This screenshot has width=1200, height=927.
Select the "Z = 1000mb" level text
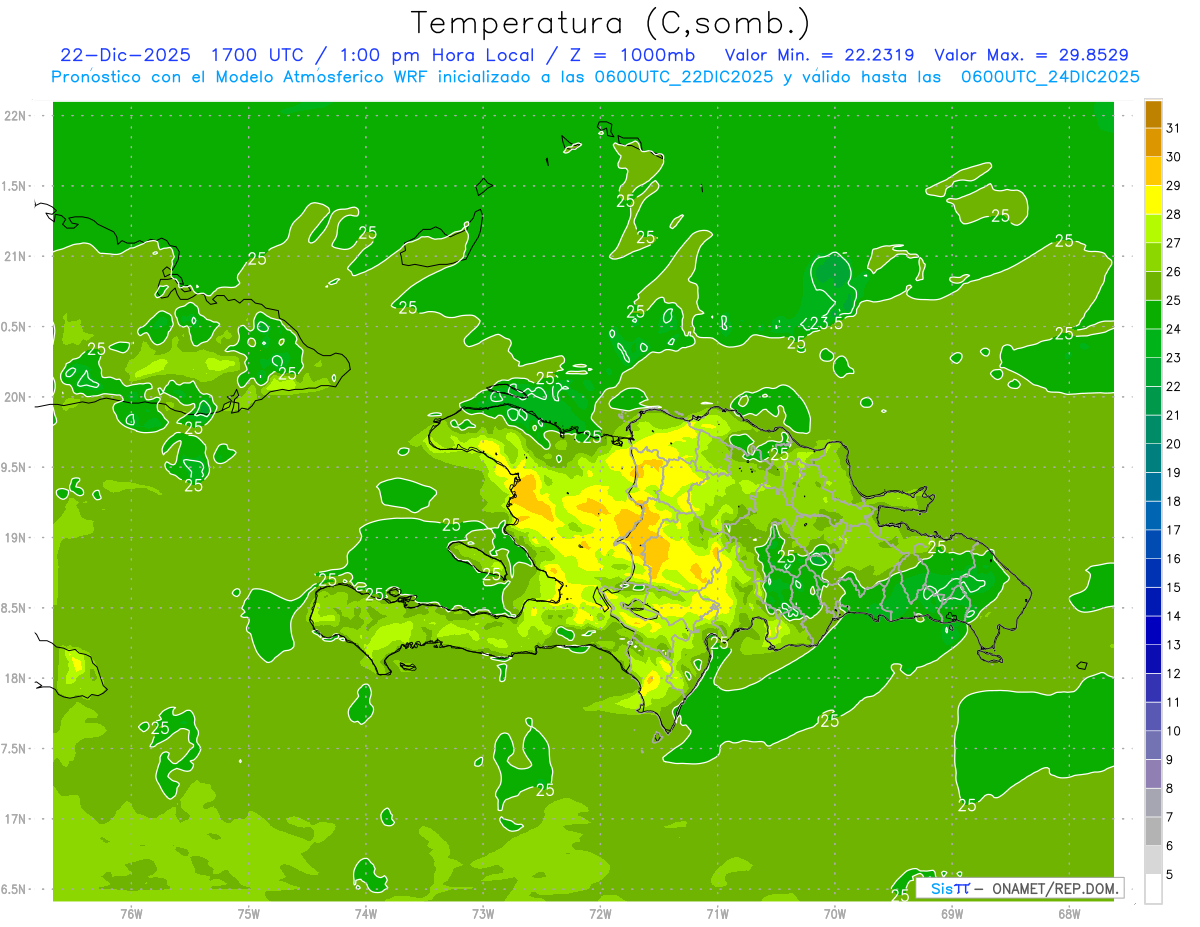[634, 55]
